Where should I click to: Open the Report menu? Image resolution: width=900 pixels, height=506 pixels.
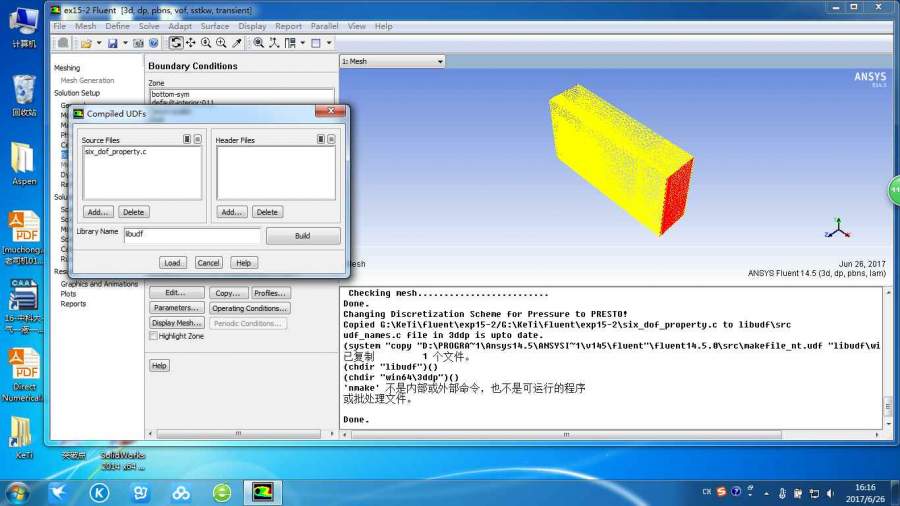pyautogui.click(x=288, y=26)
